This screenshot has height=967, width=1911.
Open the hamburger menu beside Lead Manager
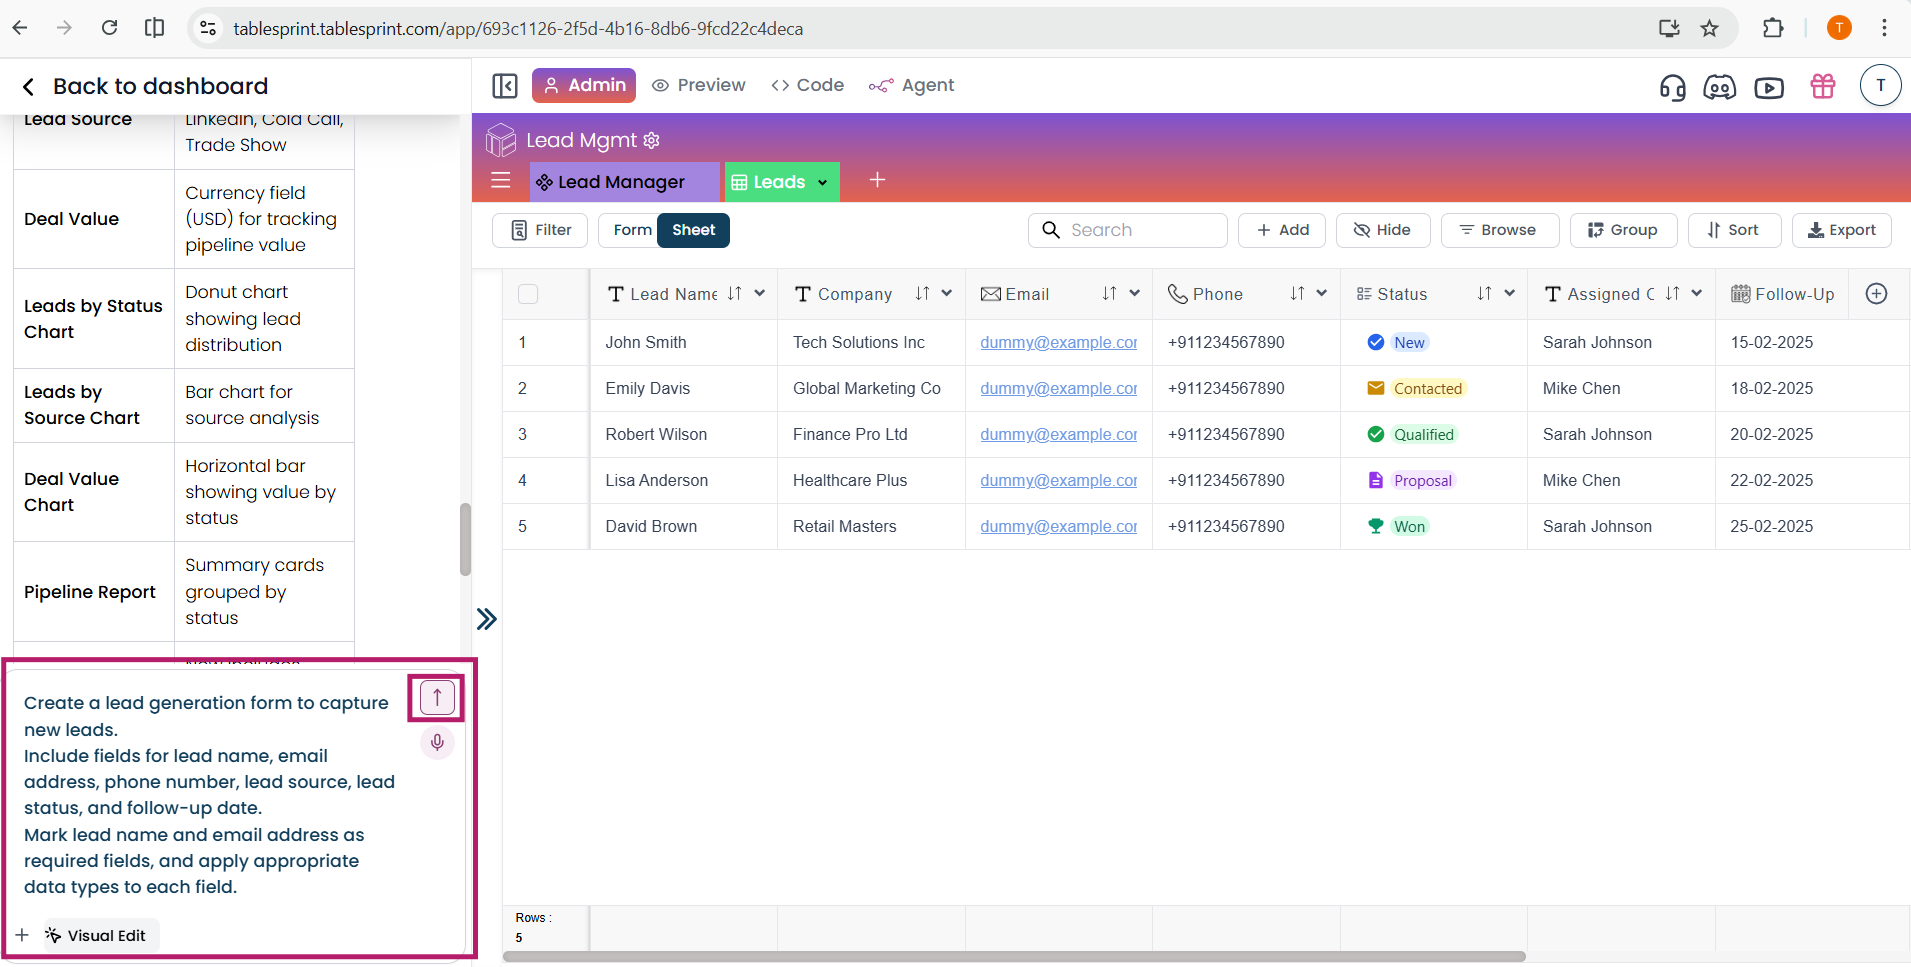[x=501, y=181]
